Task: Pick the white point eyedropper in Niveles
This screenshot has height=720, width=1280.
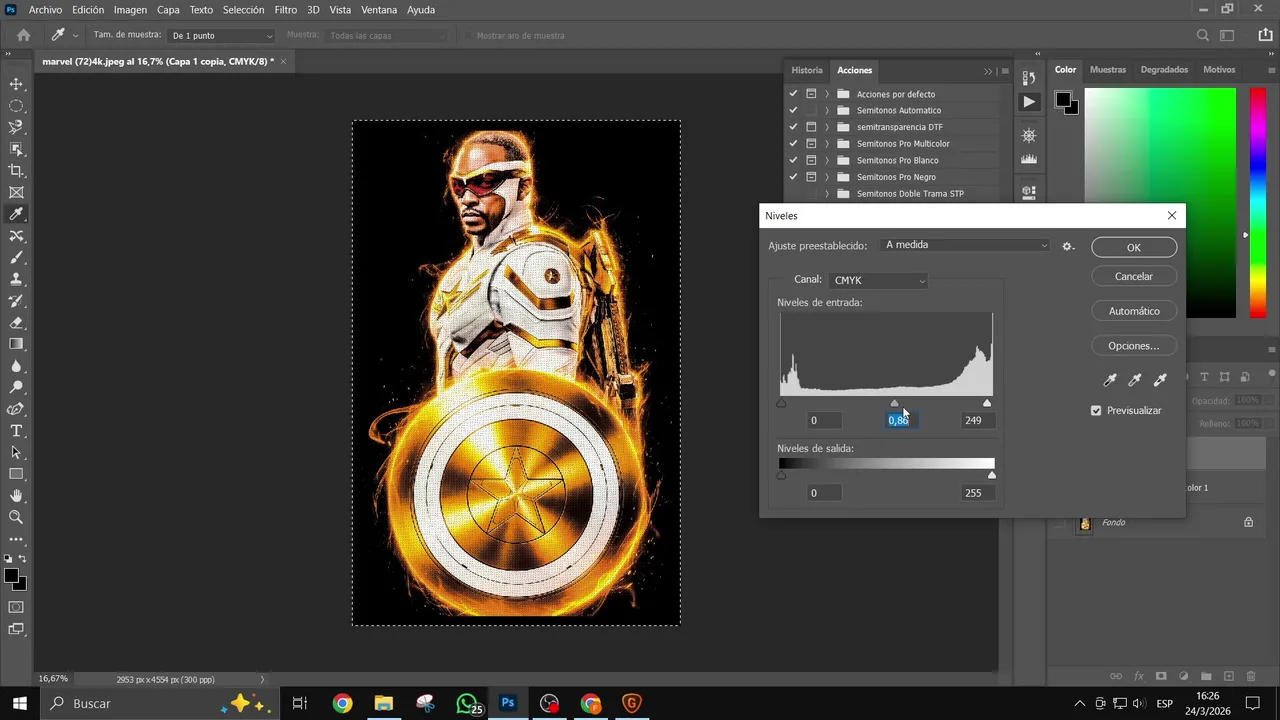Action: (1160, 380)
